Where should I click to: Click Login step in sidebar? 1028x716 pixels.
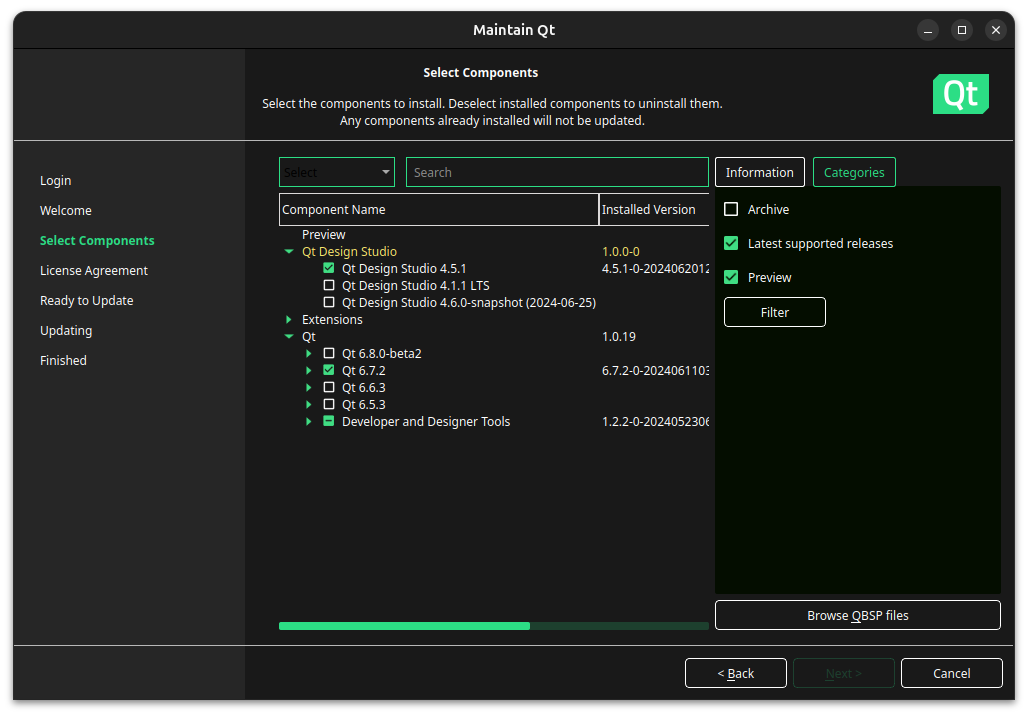click(x=56, y=180)
